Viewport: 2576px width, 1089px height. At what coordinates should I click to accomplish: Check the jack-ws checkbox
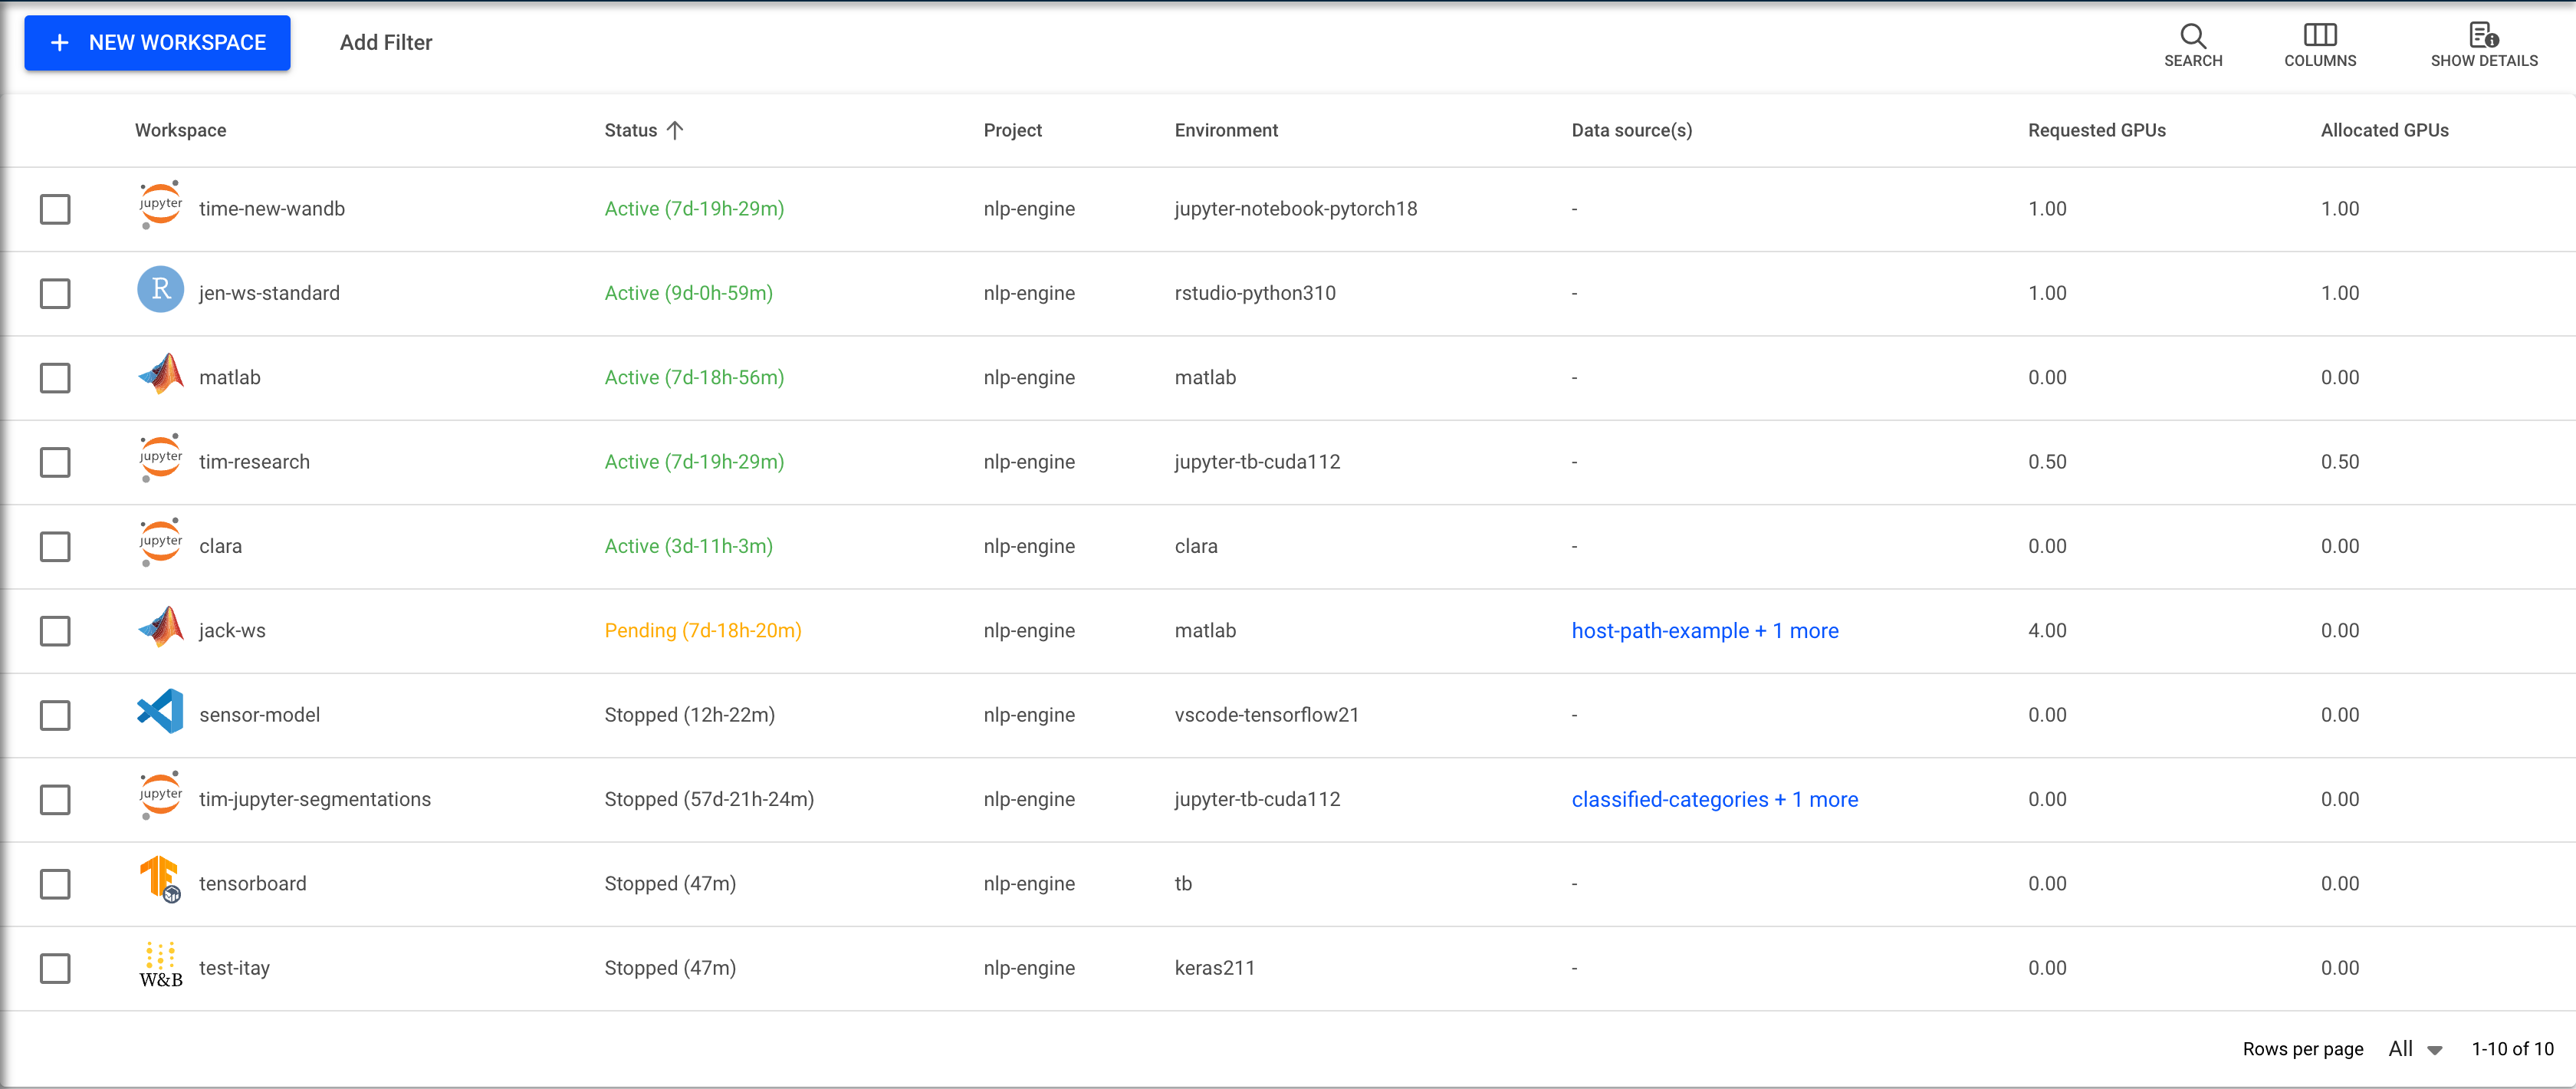[55, 631]
